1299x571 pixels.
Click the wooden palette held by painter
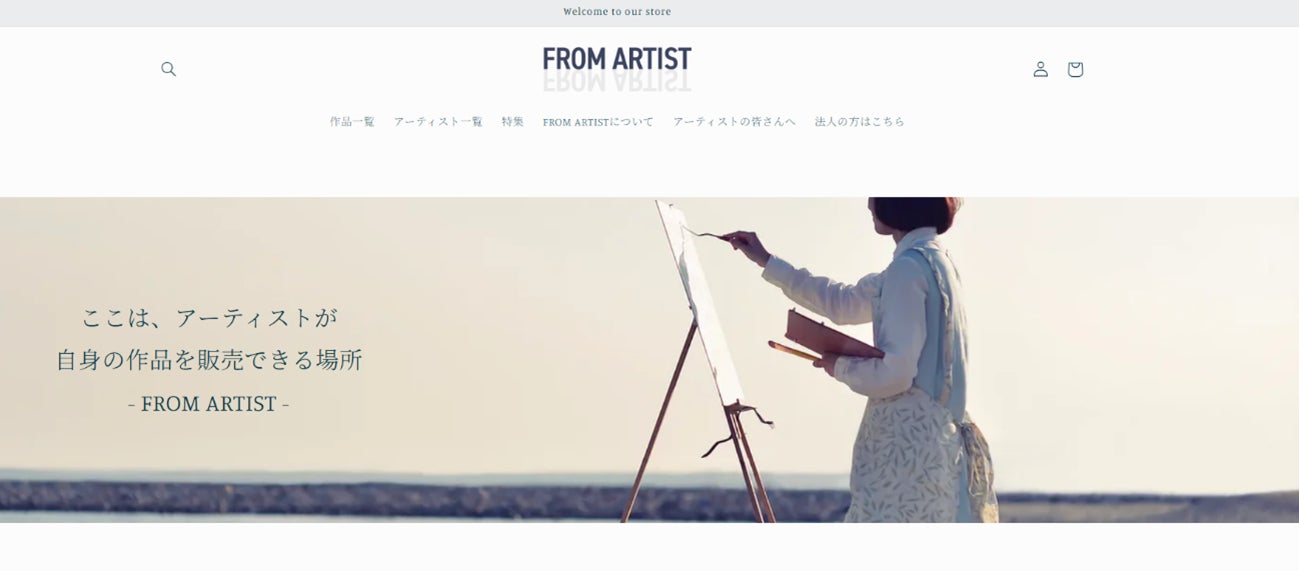pos(830,337)
